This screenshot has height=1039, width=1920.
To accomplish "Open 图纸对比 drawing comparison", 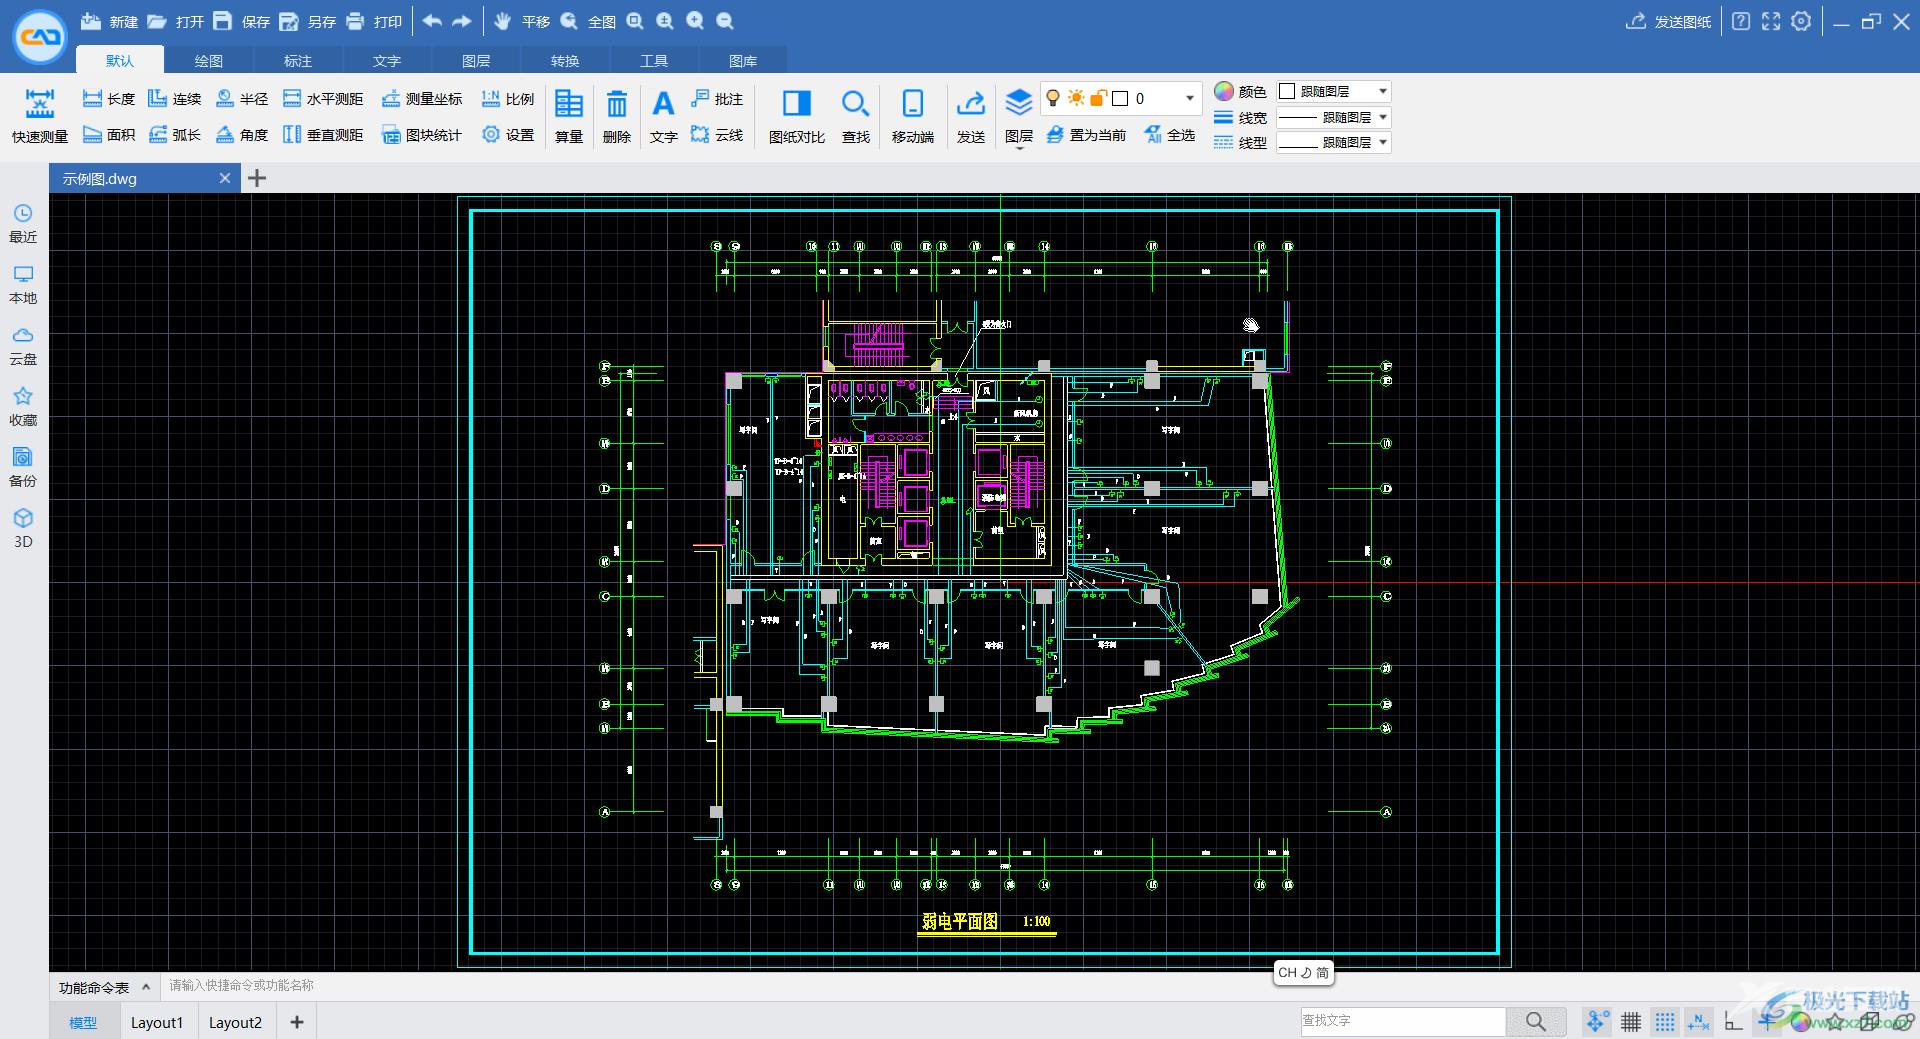I will tap(797, 116).
